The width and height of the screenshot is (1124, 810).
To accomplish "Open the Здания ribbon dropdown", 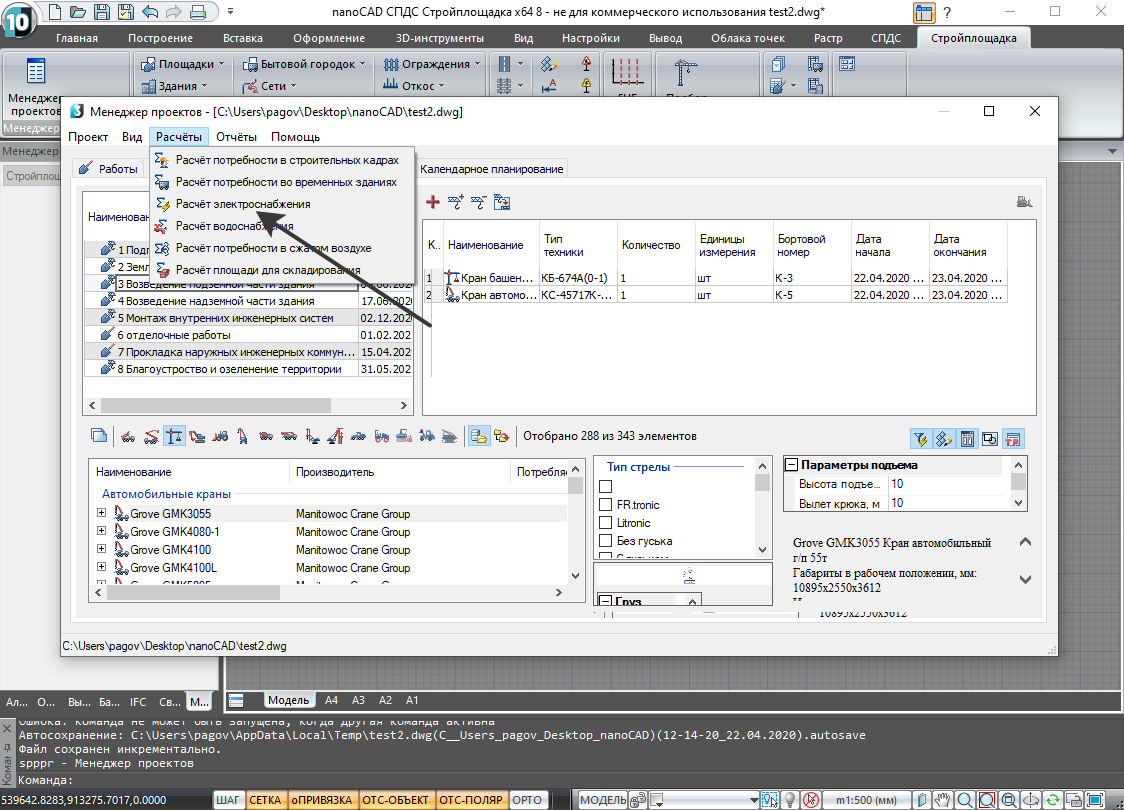I will (174, 86).
